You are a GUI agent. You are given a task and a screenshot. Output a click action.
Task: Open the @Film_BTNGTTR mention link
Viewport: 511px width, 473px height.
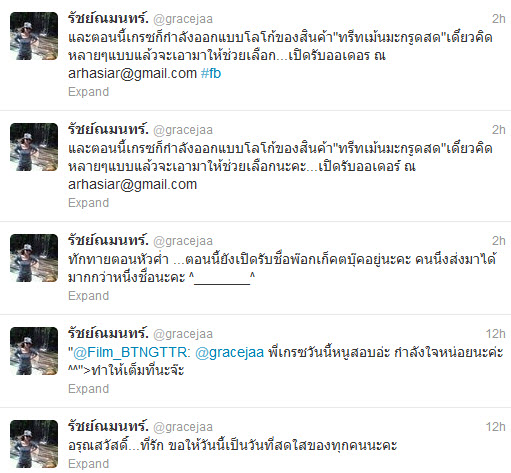coord(131,352)
